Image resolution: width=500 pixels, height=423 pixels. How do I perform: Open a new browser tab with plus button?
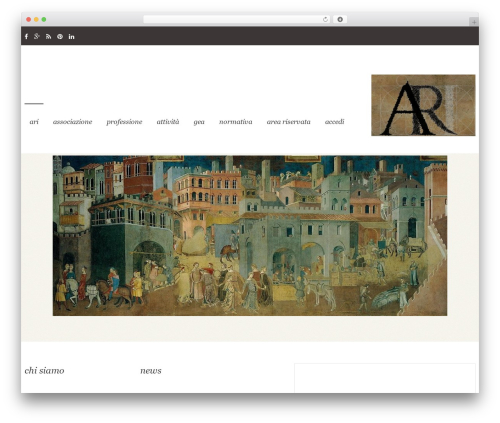pos(474,22)
